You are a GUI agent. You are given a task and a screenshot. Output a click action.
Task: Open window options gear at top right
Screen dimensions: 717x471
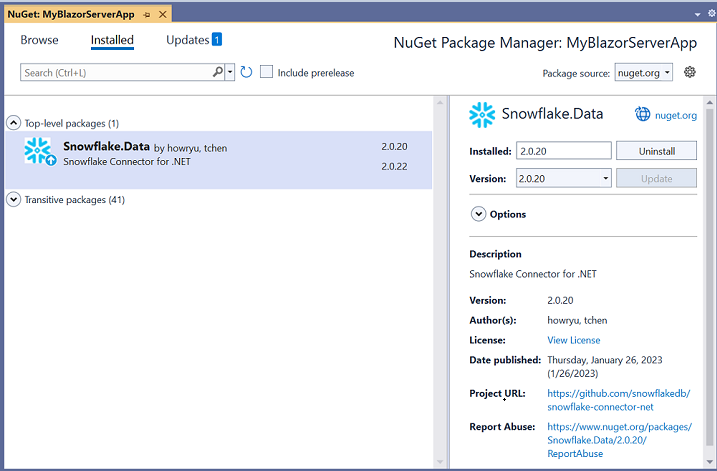(x=712, y=14)
